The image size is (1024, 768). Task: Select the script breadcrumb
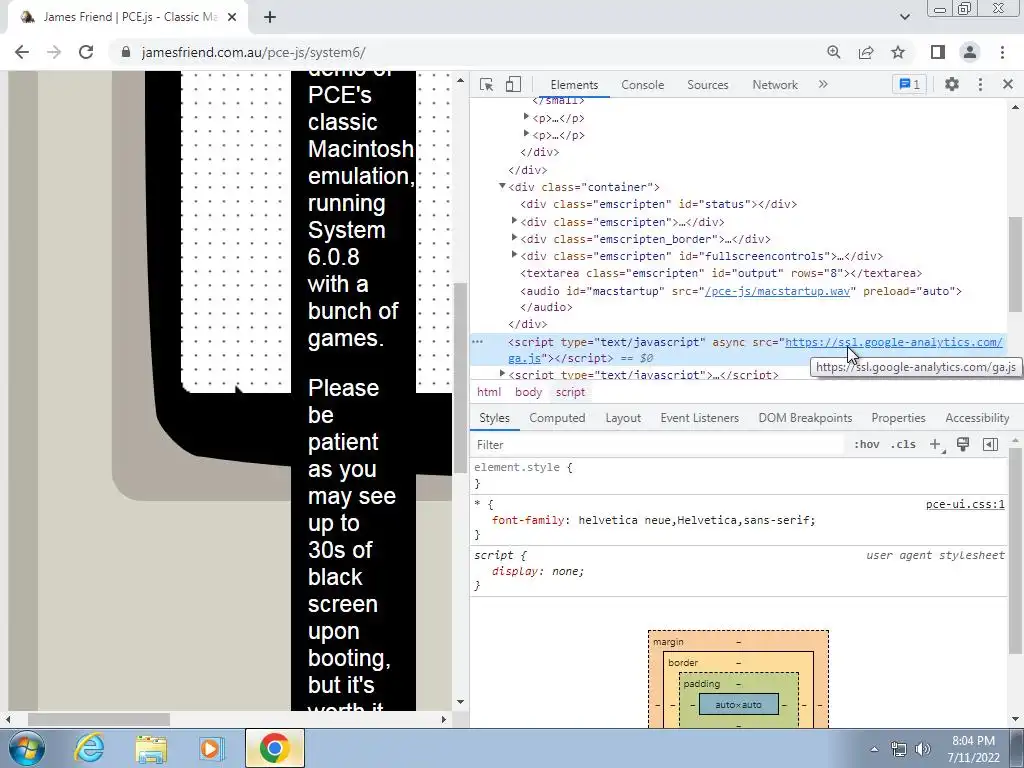pos(570,392)
